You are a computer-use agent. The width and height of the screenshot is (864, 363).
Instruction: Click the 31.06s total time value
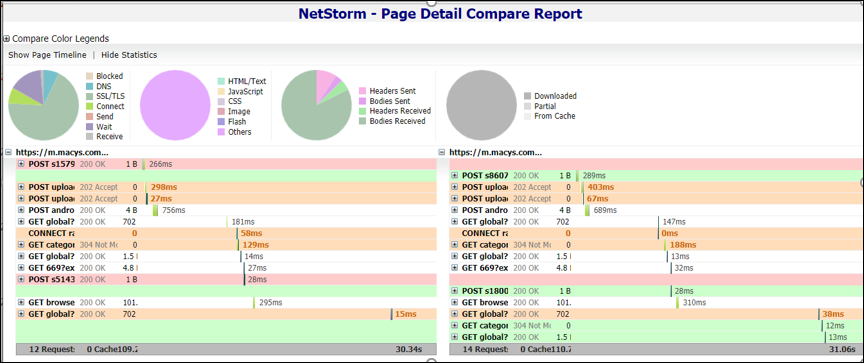coord(842,349)
